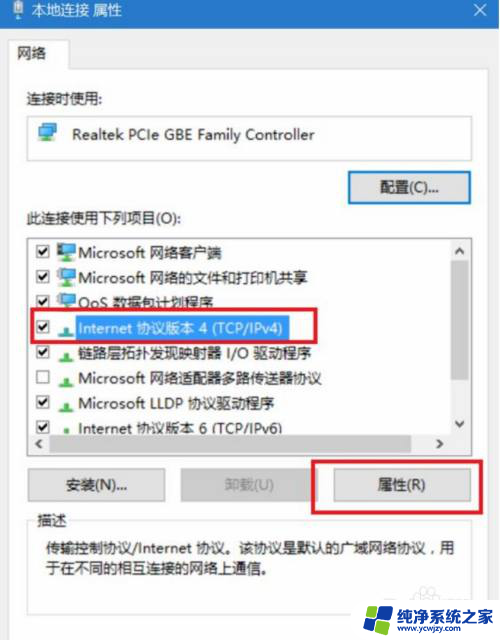Click the Microsoft 网络客户端 computer icon
Viewport: 500px width, 640px height.
tap(66, 252)
